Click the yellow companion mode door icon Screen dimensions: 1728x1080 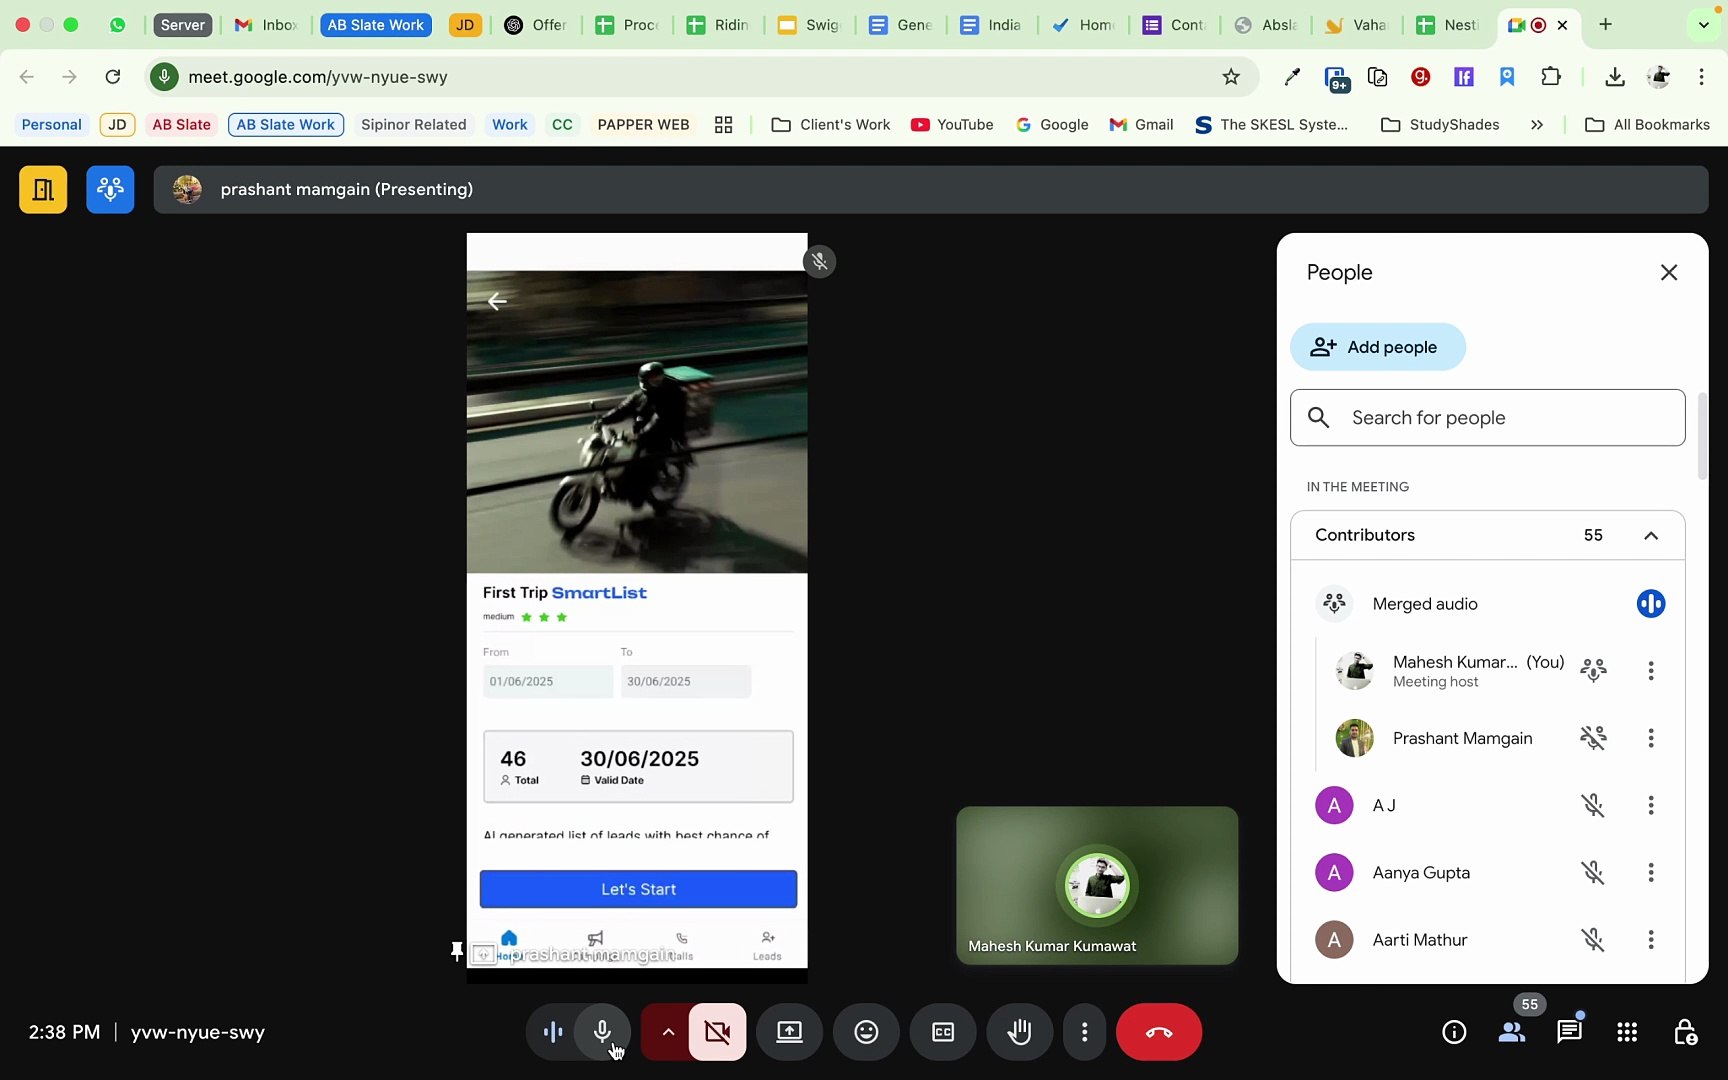43,190
